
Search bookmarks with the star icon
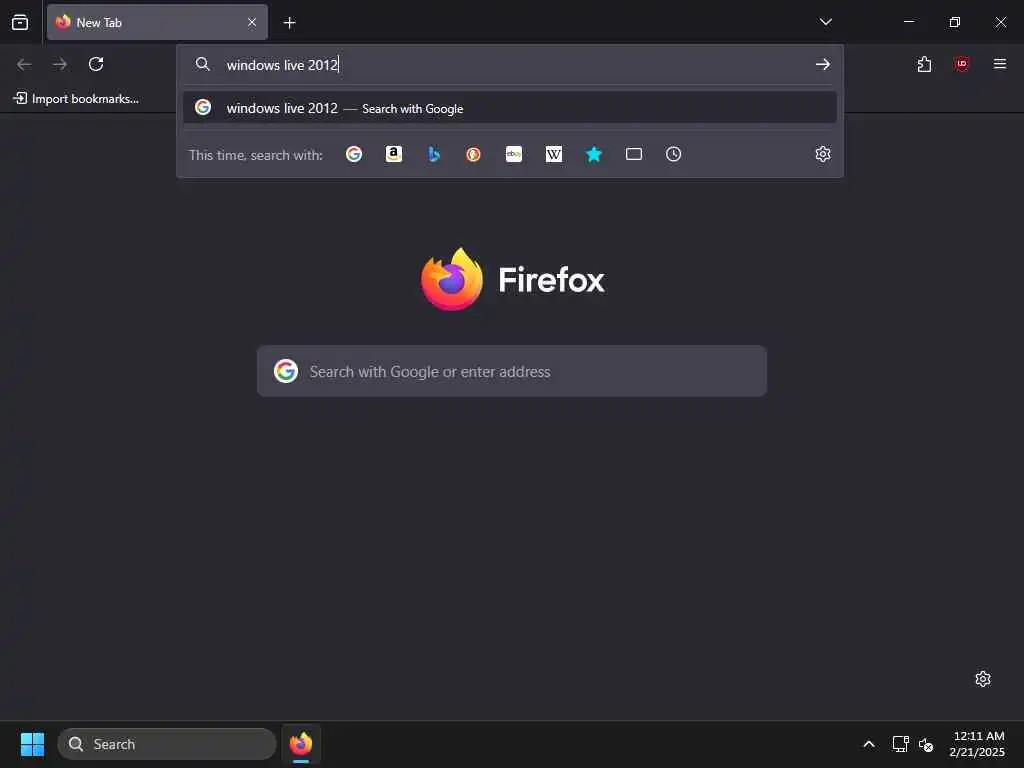pos(594,154)
